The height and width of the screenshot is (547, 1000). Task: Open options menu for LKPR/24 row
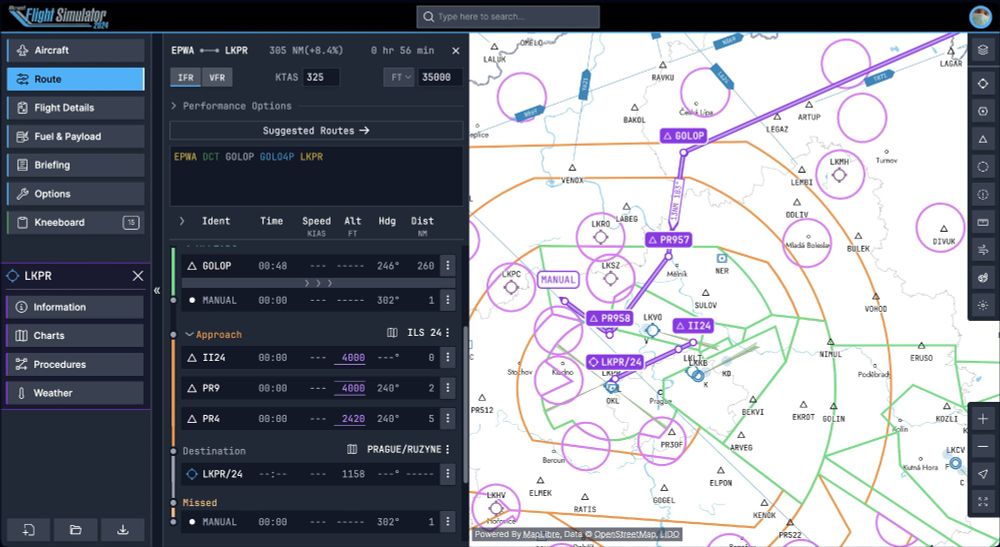tap(448, 474)
